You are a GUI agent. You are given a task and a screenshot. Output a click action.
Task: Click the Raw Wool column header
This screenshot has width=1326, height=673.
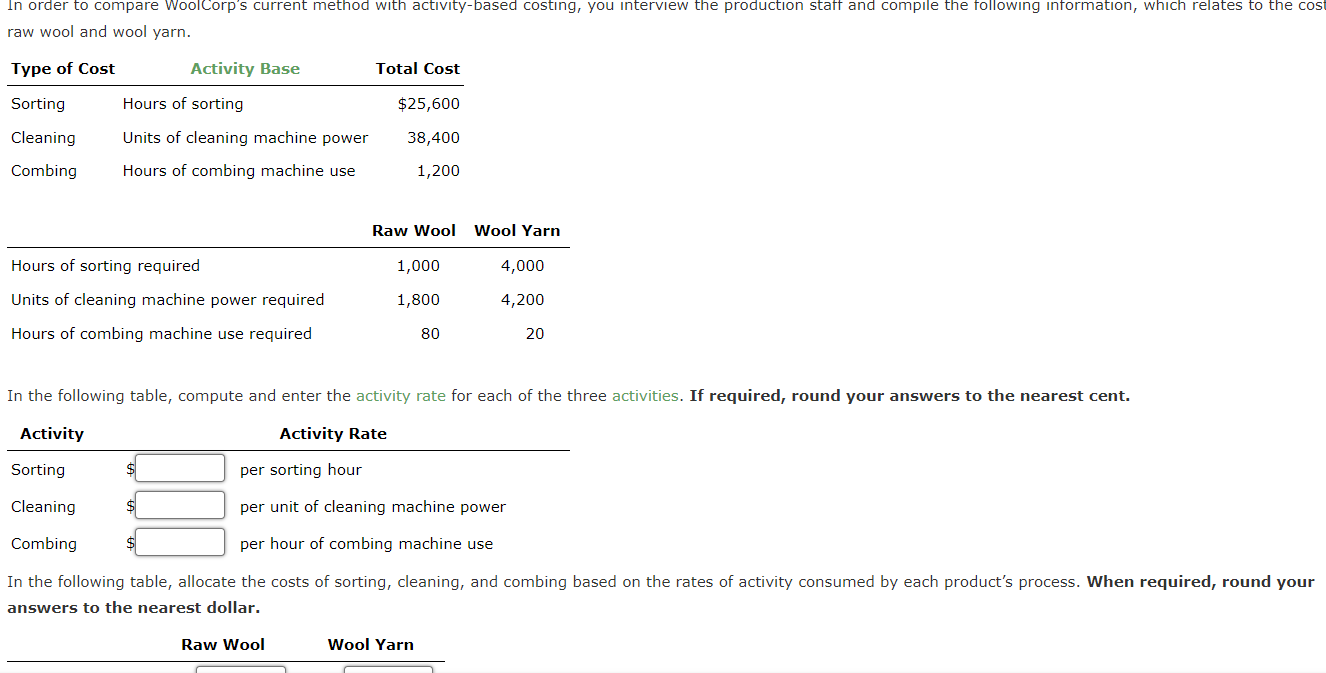pyautogui.click(x=414, y=230)
